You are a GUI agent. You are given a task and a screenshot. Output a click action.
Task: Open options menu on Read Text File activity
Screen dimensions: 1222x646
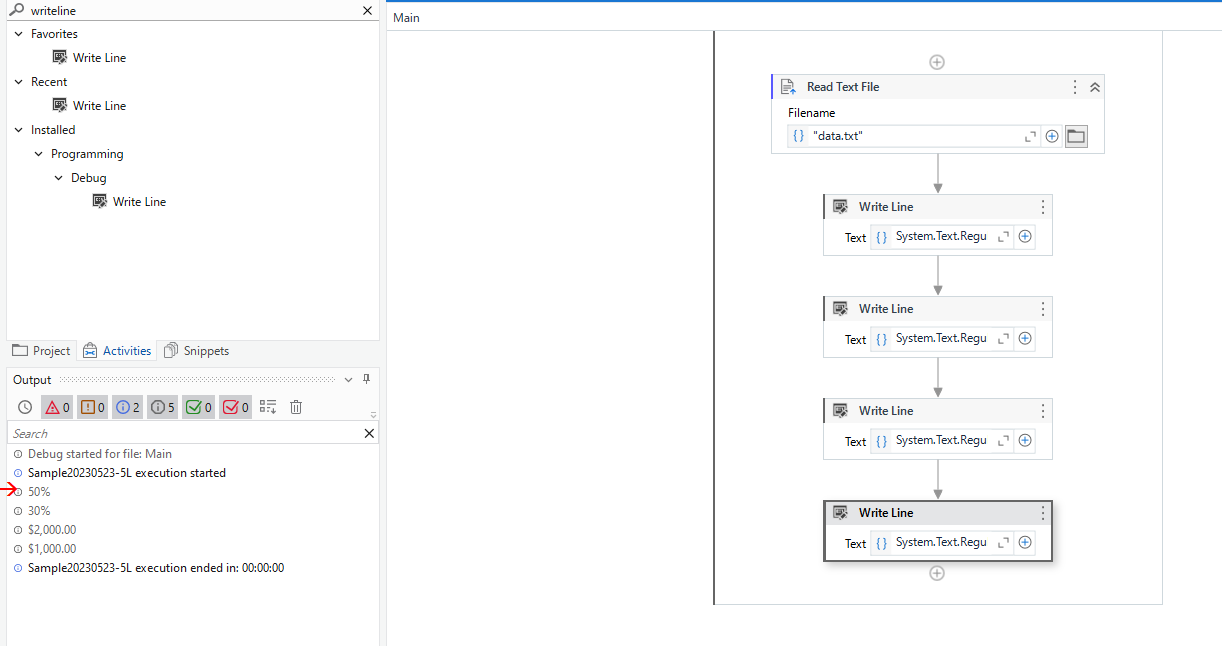tap(1074, 87)
